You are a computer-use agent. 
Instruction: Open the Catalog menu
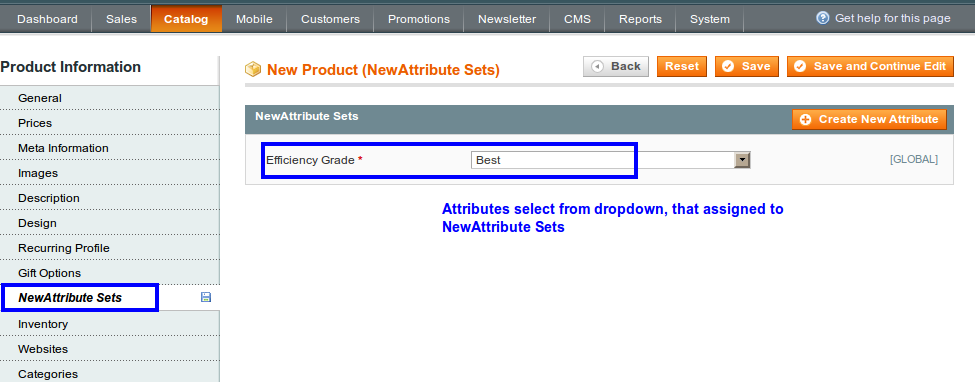(186, 19)
